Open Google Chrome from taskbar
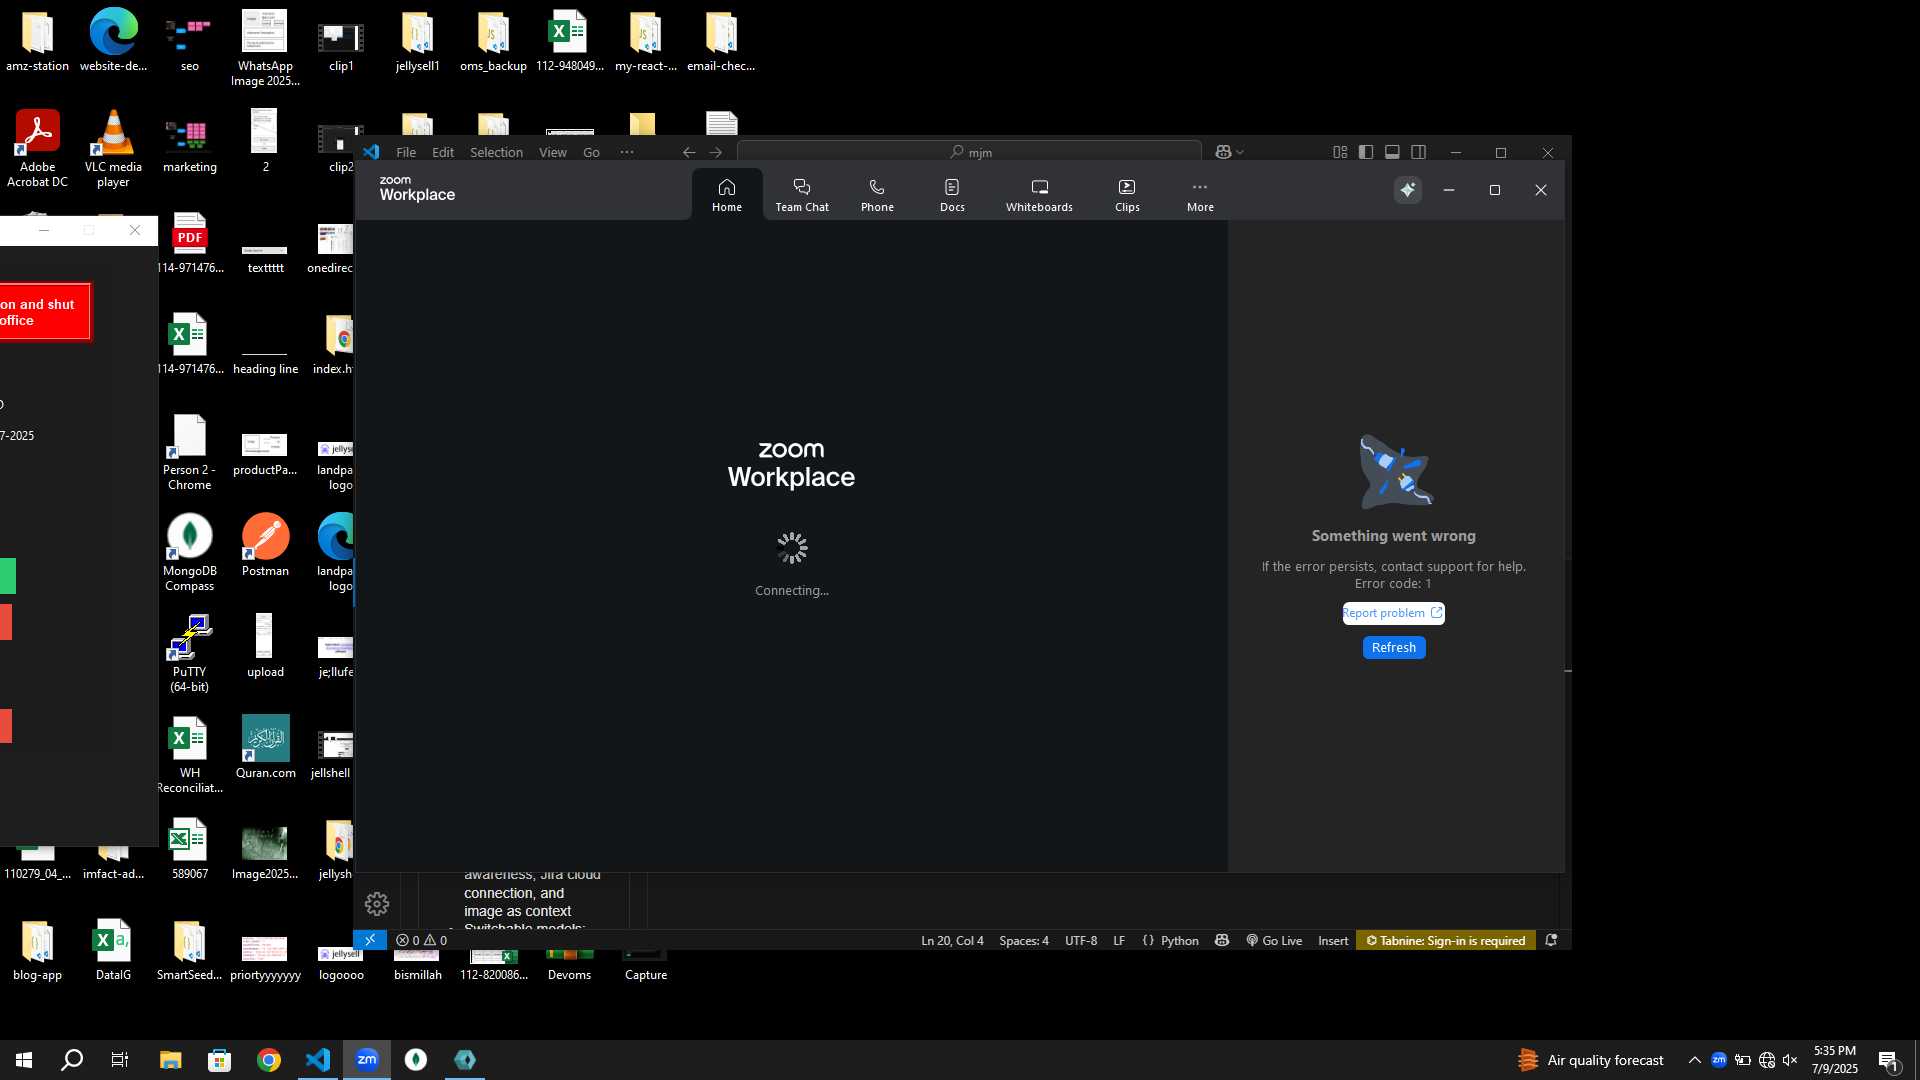The width and height of the screenshot is (1920, 1080). tap(268, 1060)
